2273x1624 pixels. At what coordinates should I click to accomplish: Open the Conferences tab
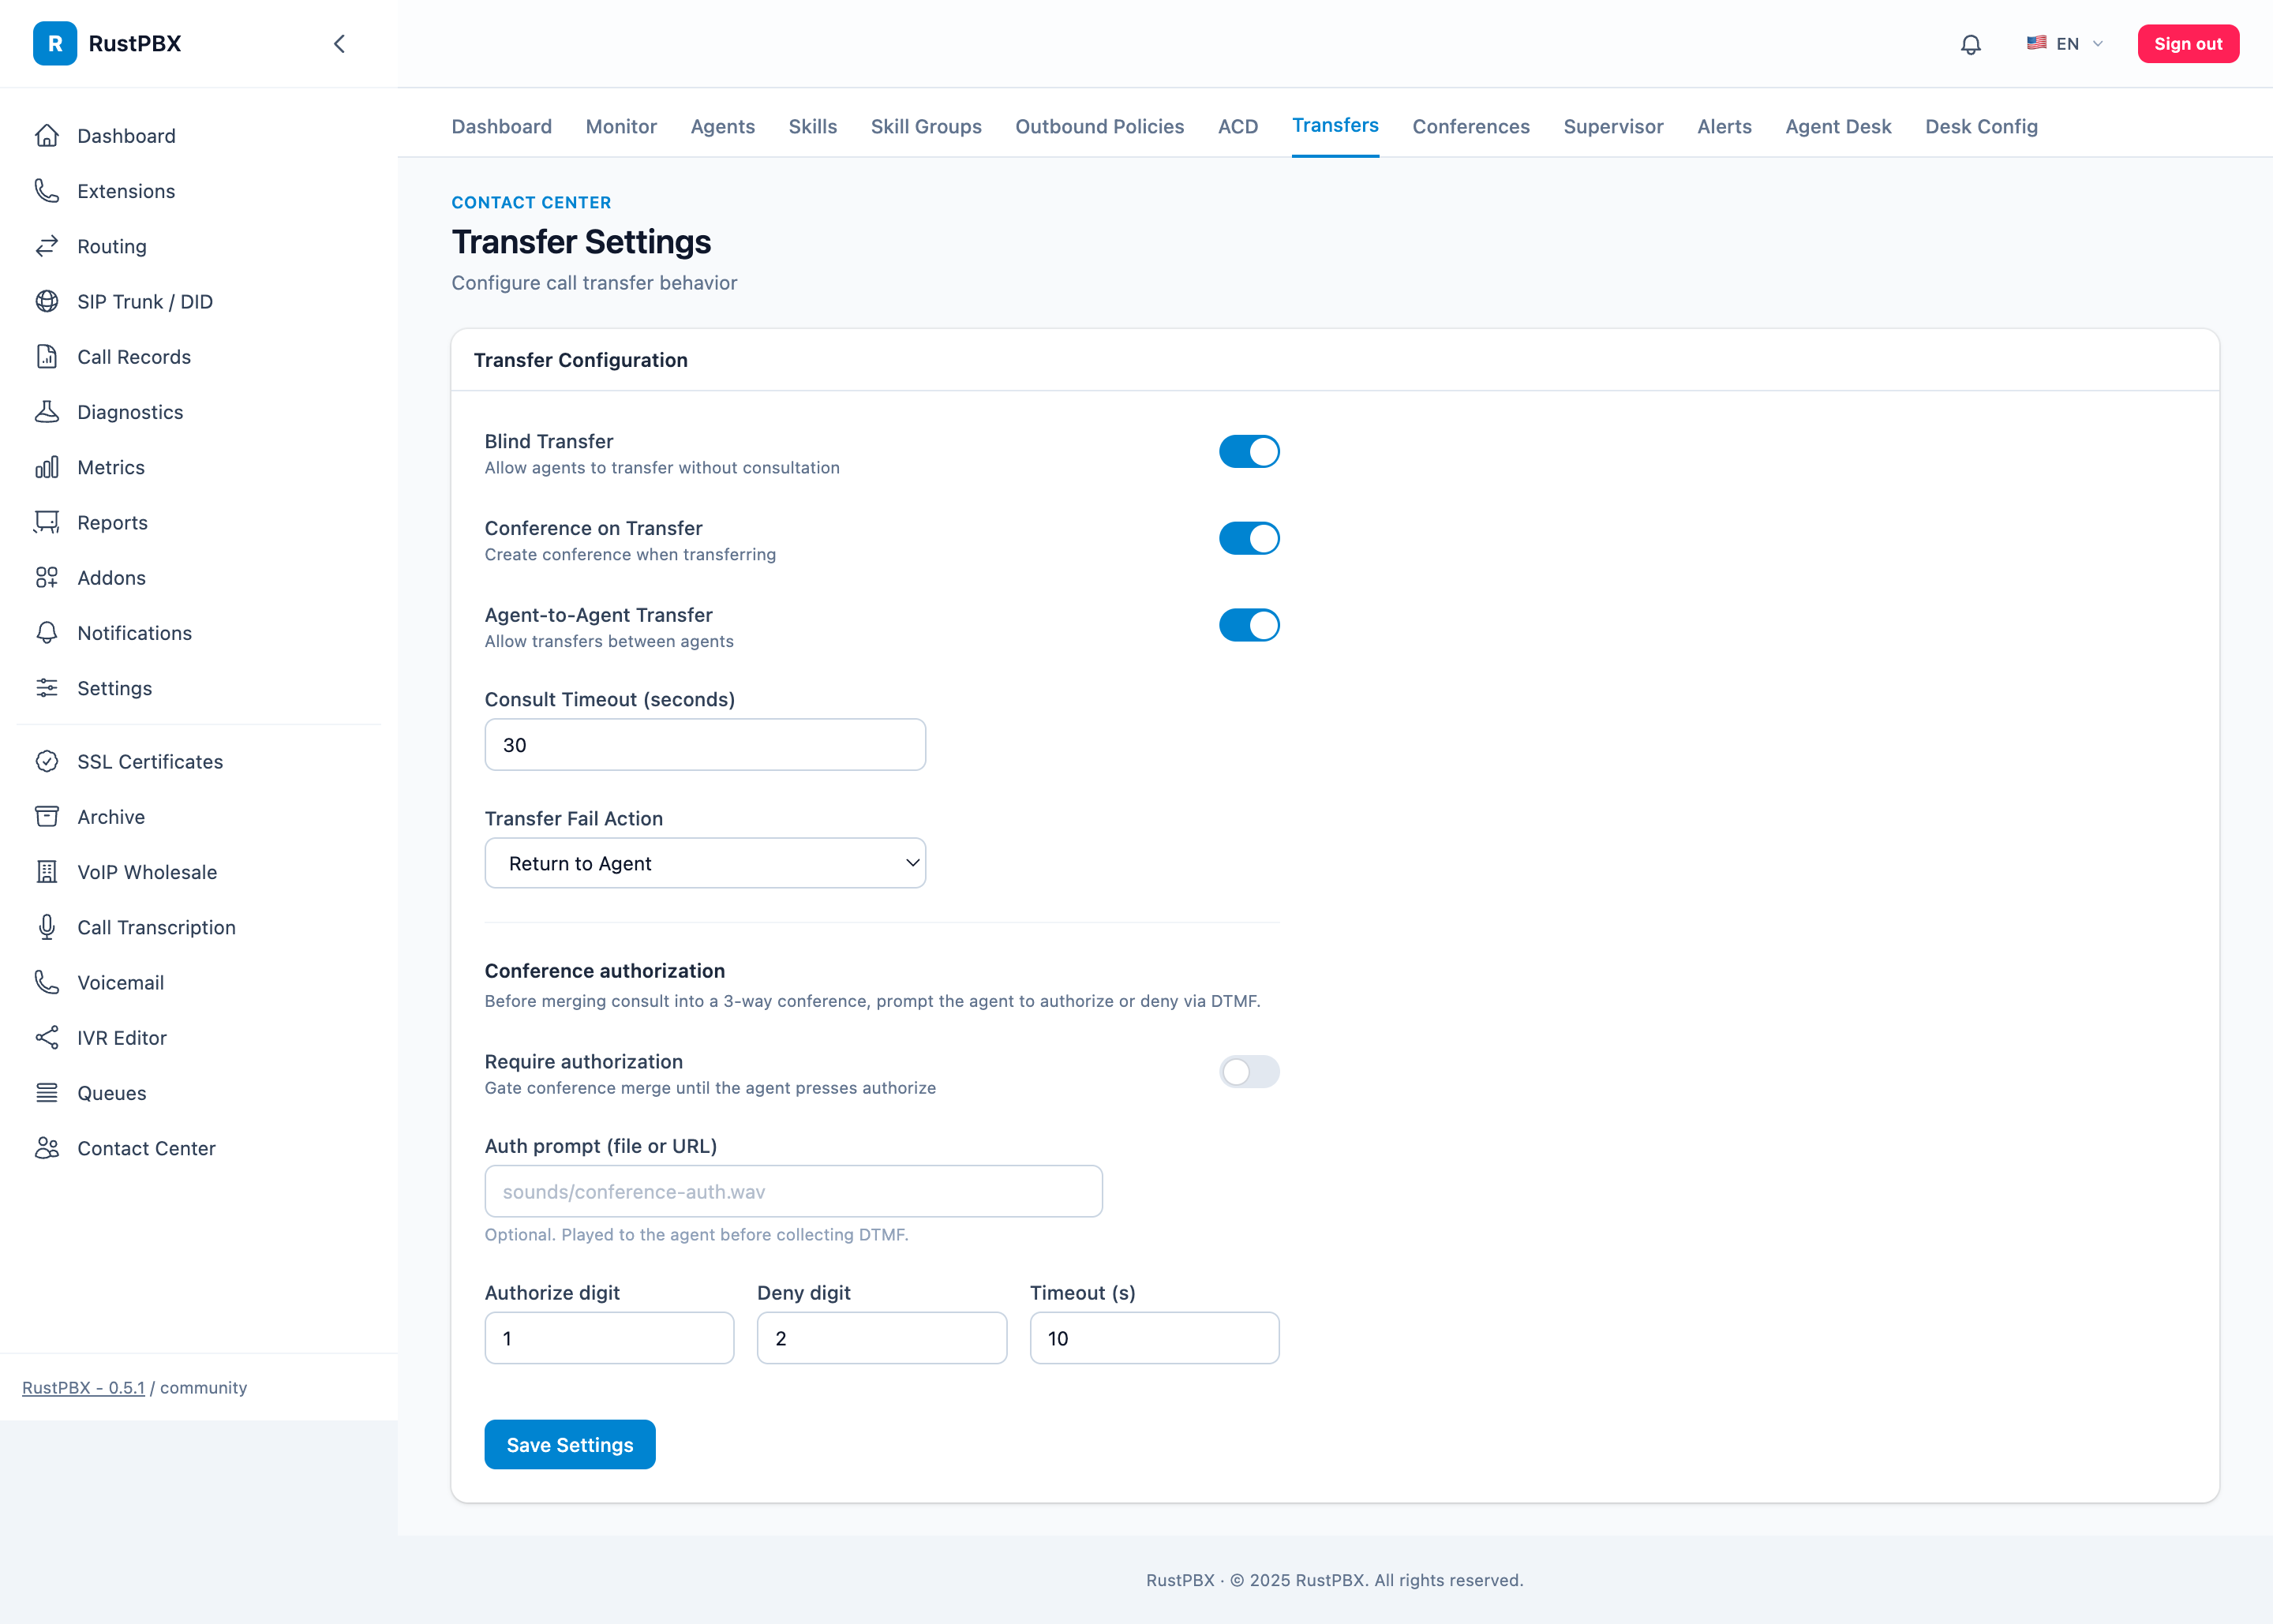tap(1471, 126)
